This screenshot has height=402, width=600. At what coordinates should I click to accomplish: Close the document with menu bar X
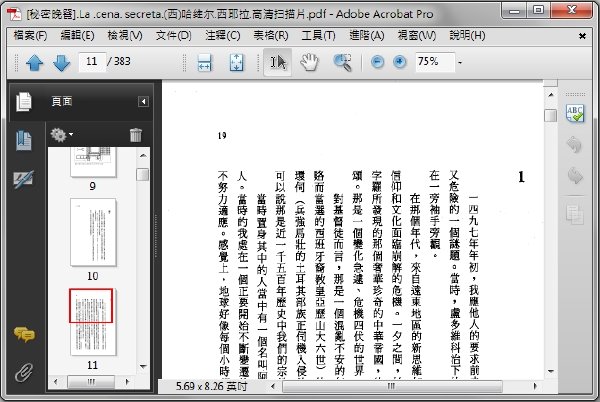point(582,36)
